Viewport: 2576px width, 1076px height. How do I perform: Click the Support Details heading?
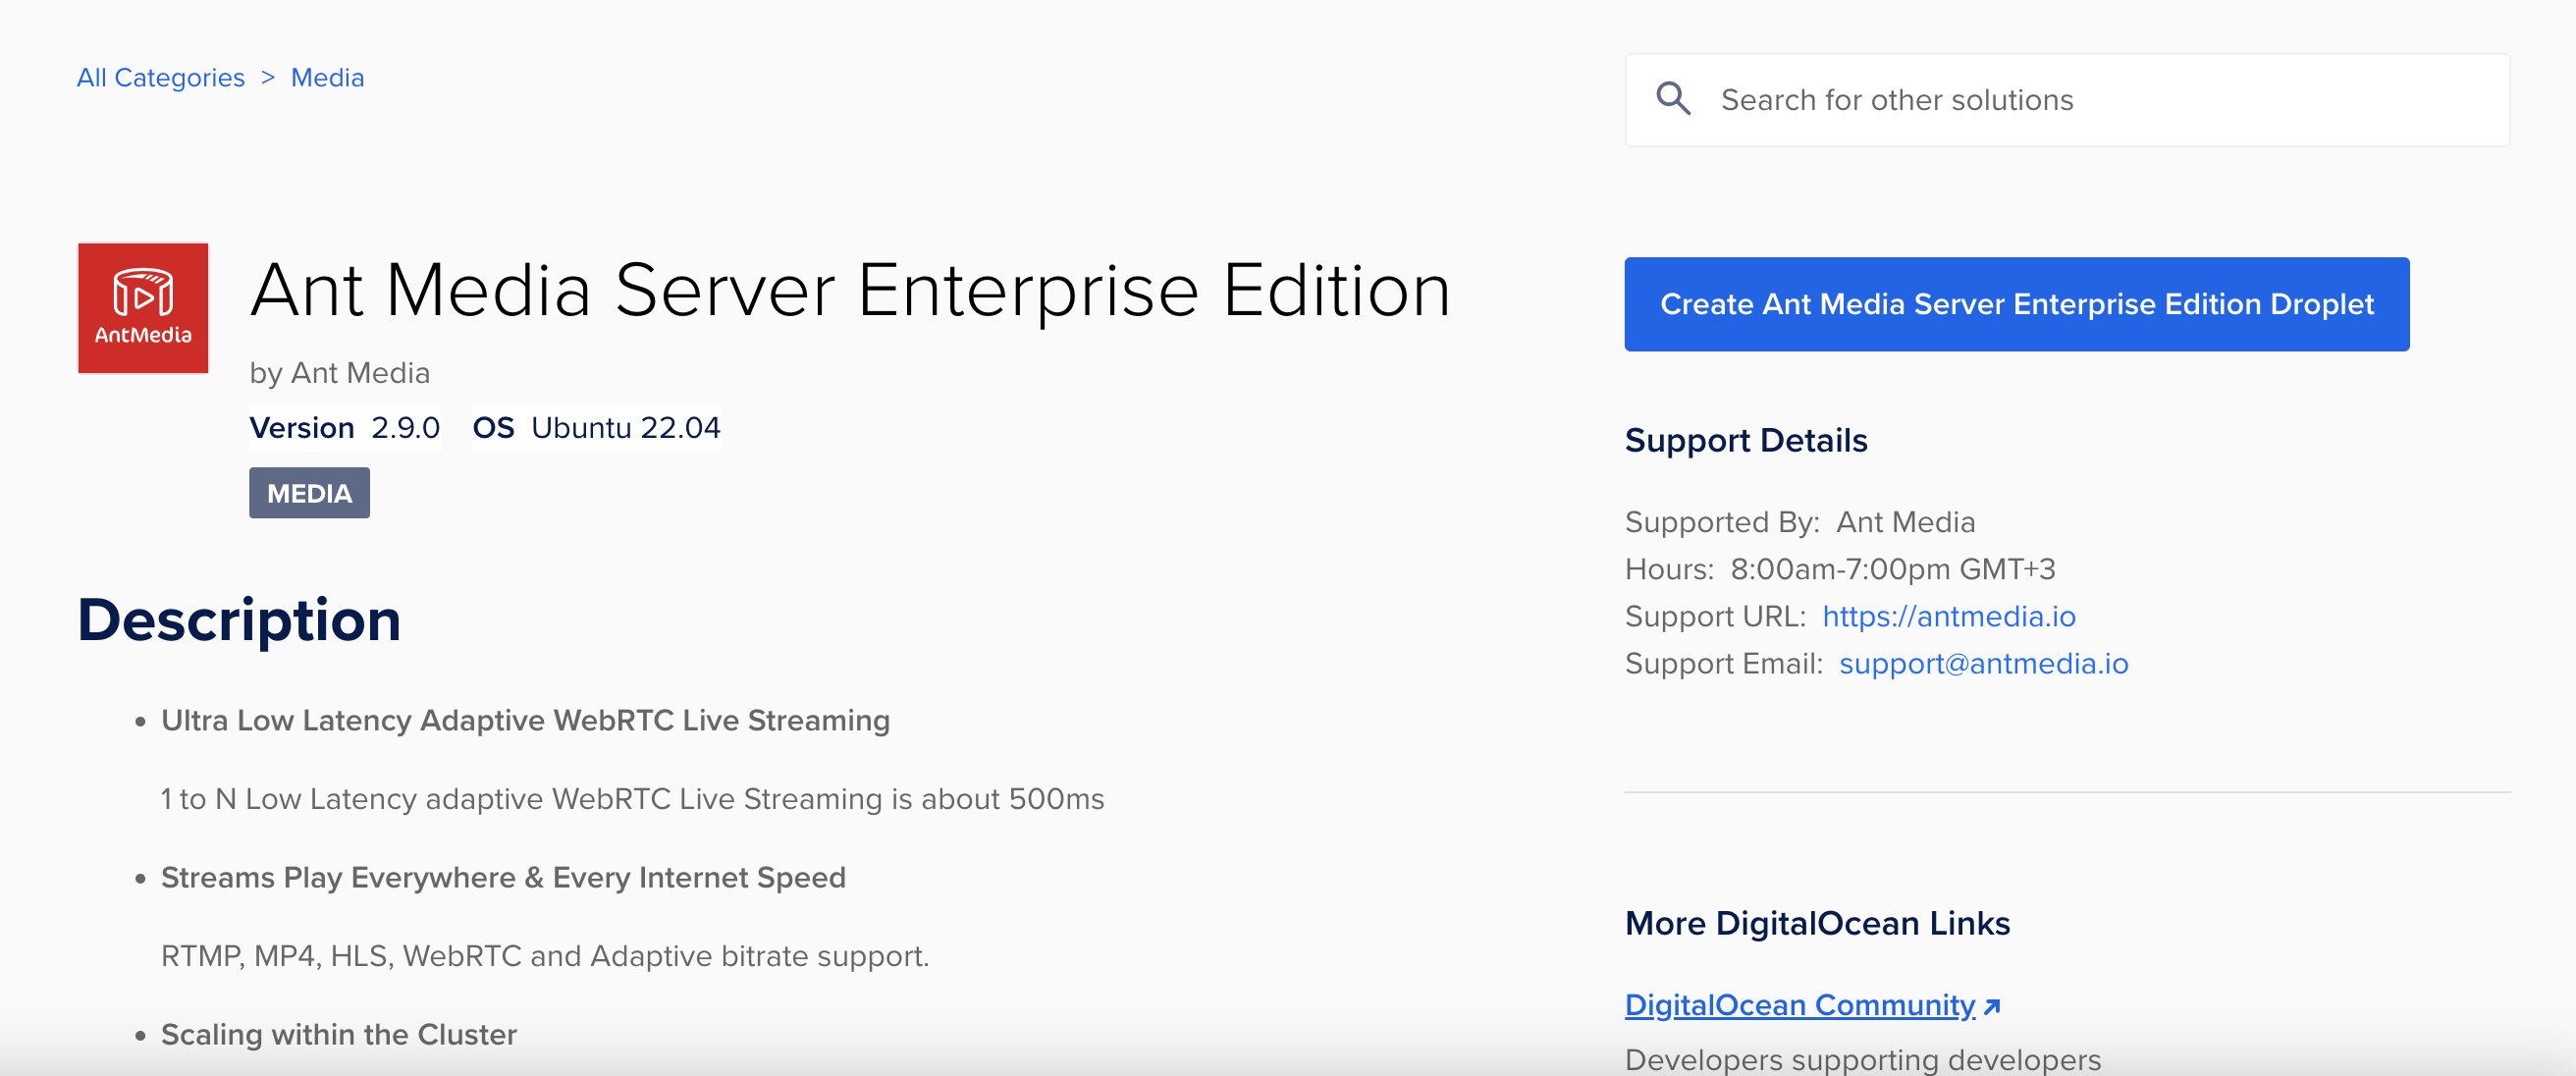pos(1745,440)
